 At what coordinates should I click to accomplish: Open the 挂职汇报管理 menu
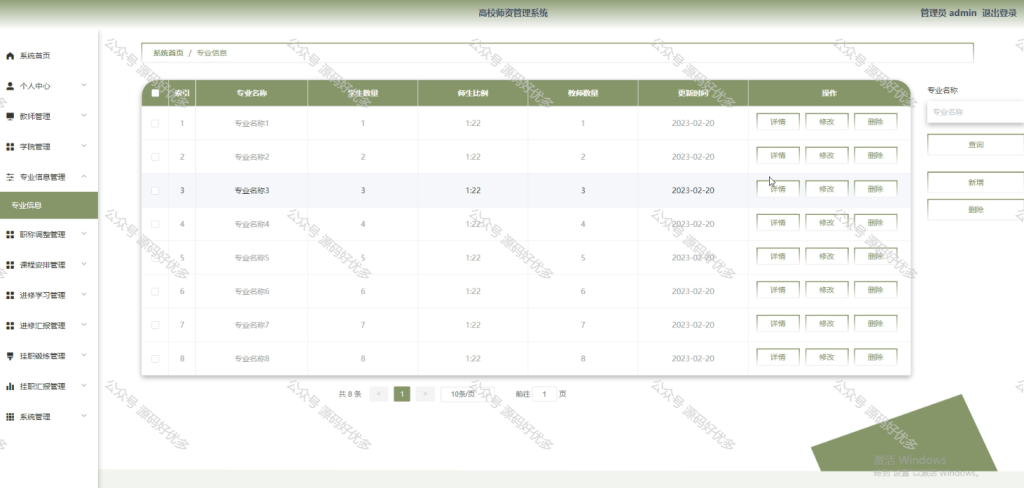point(49,387)
